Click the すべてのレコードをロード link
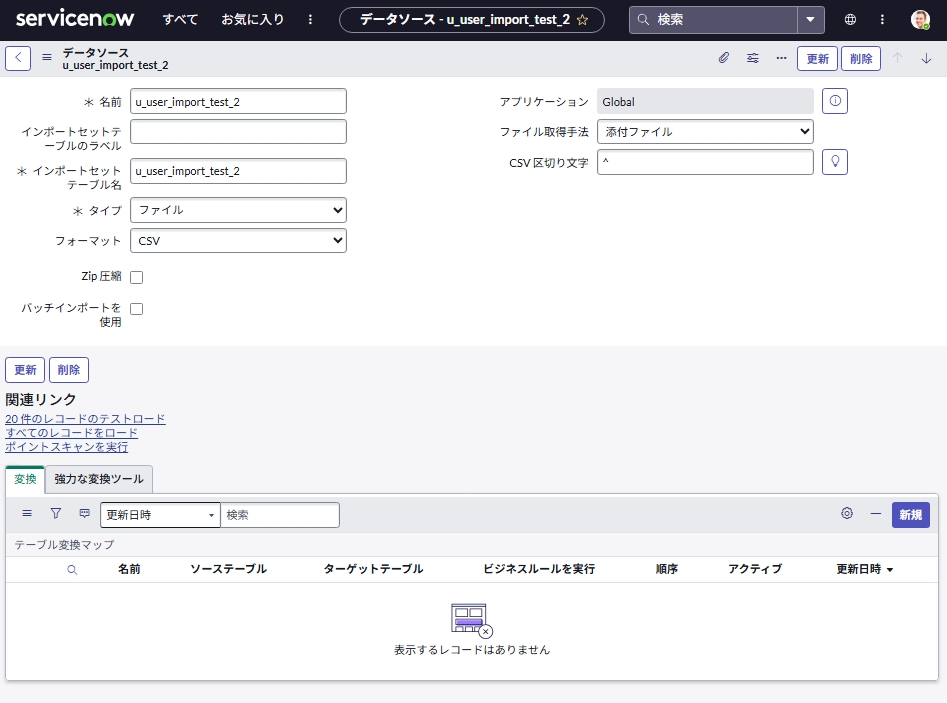947x703 pixels. [72, 433]
